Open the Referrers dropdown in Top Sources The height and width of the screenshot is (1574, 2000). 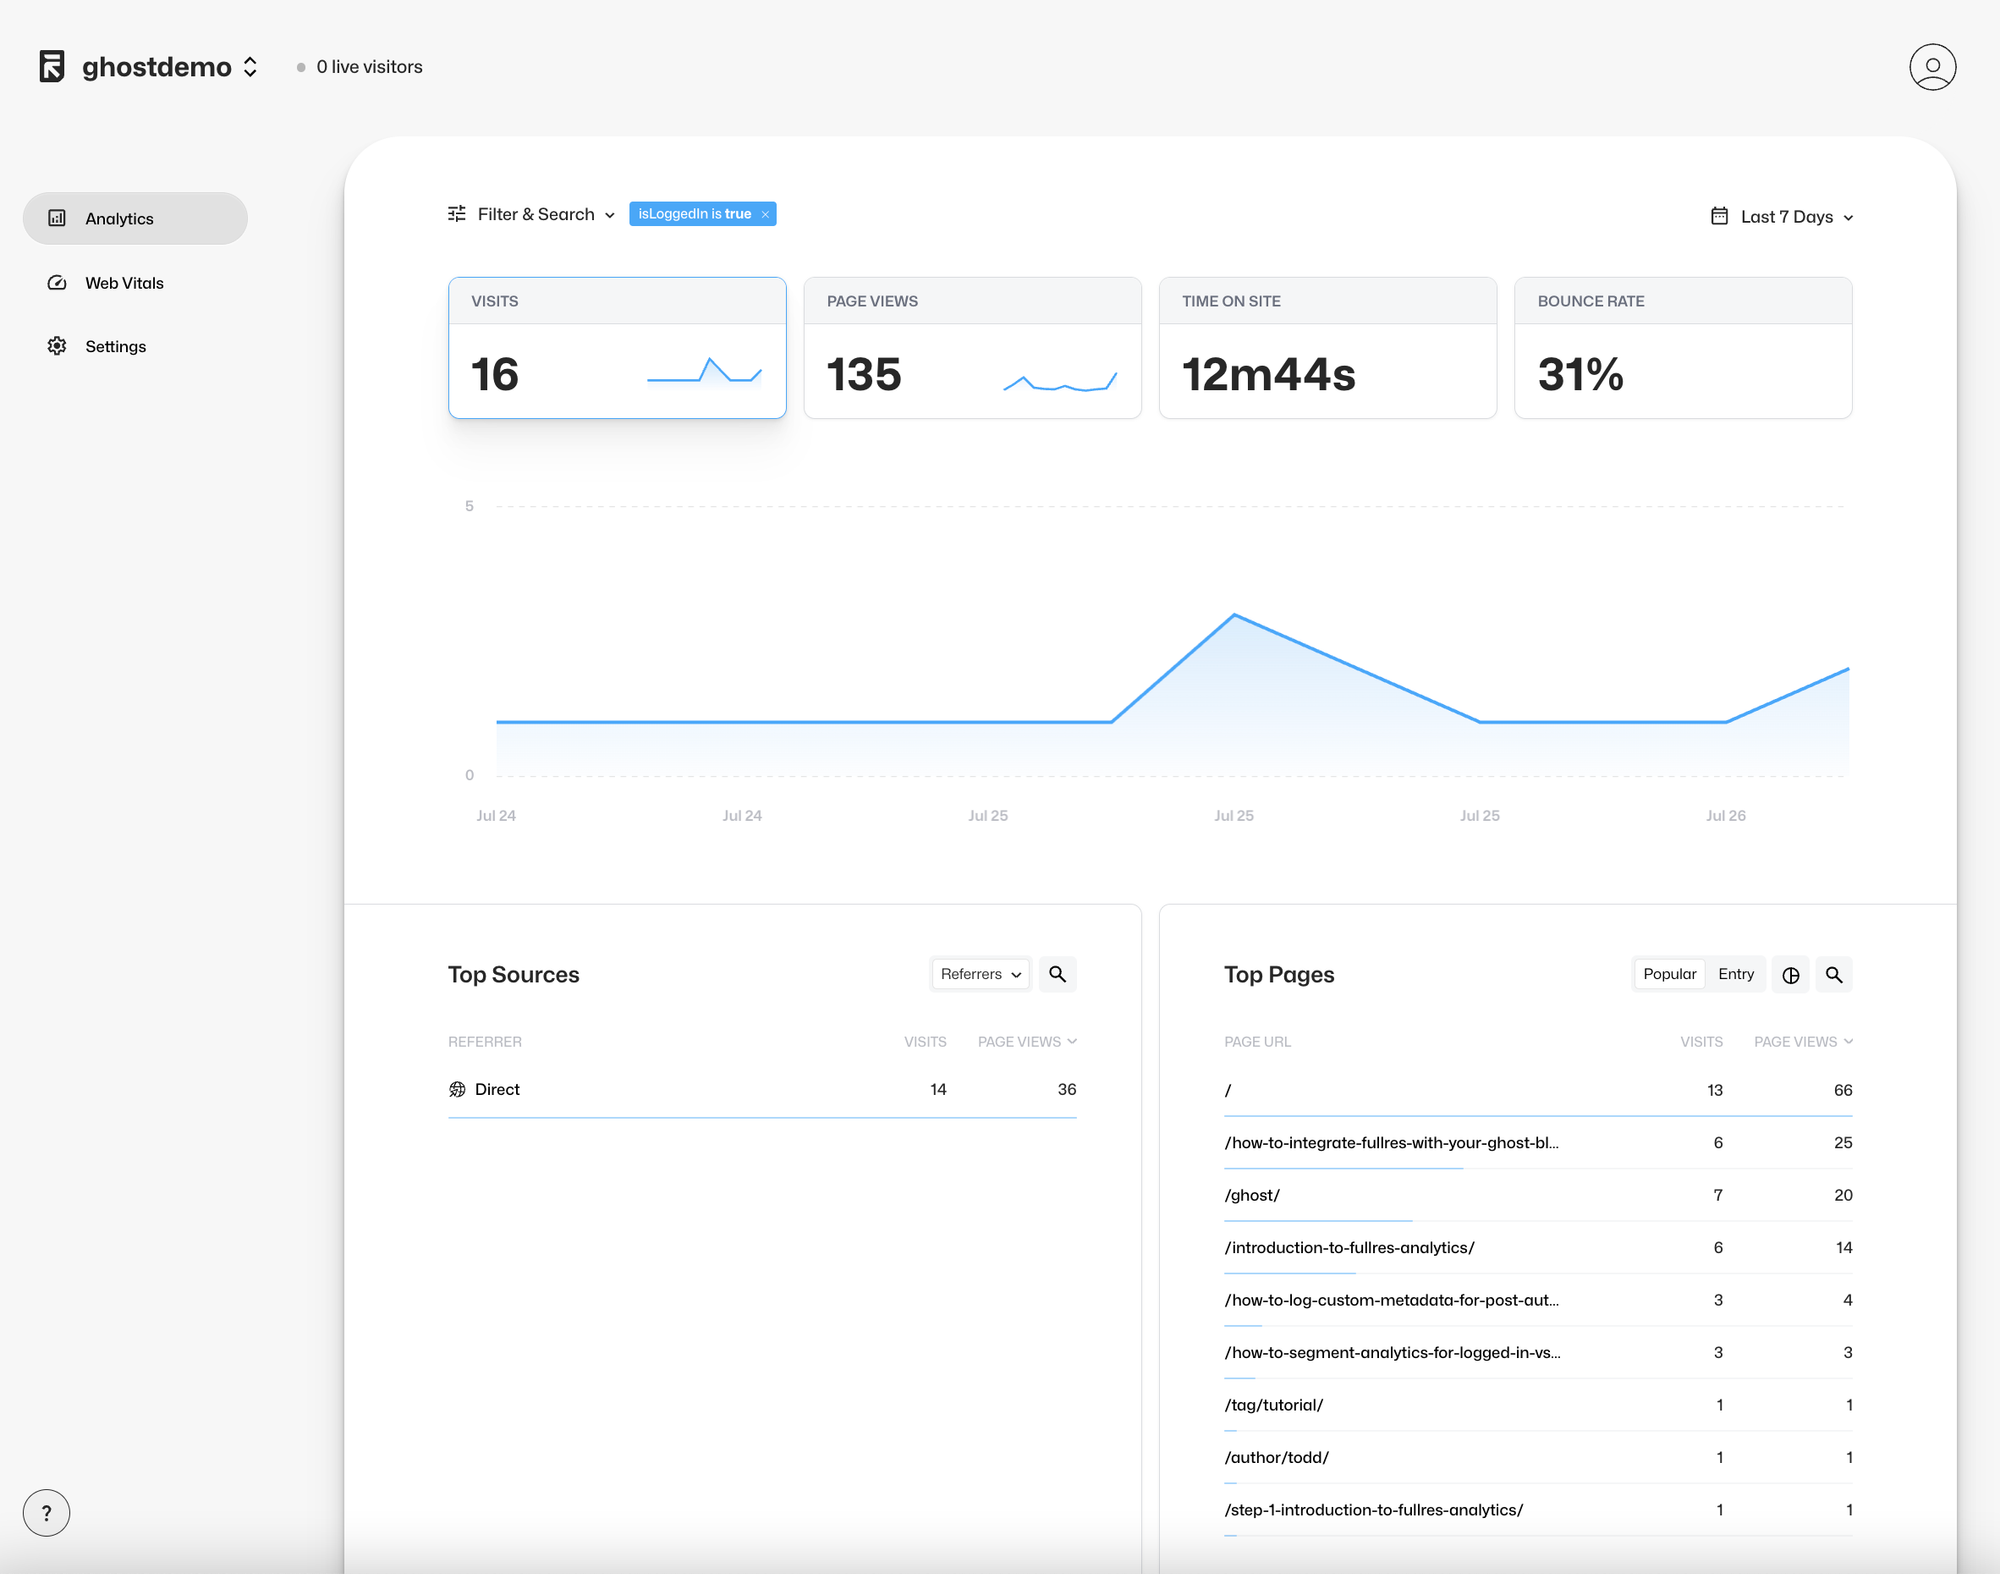coord(980,974)
